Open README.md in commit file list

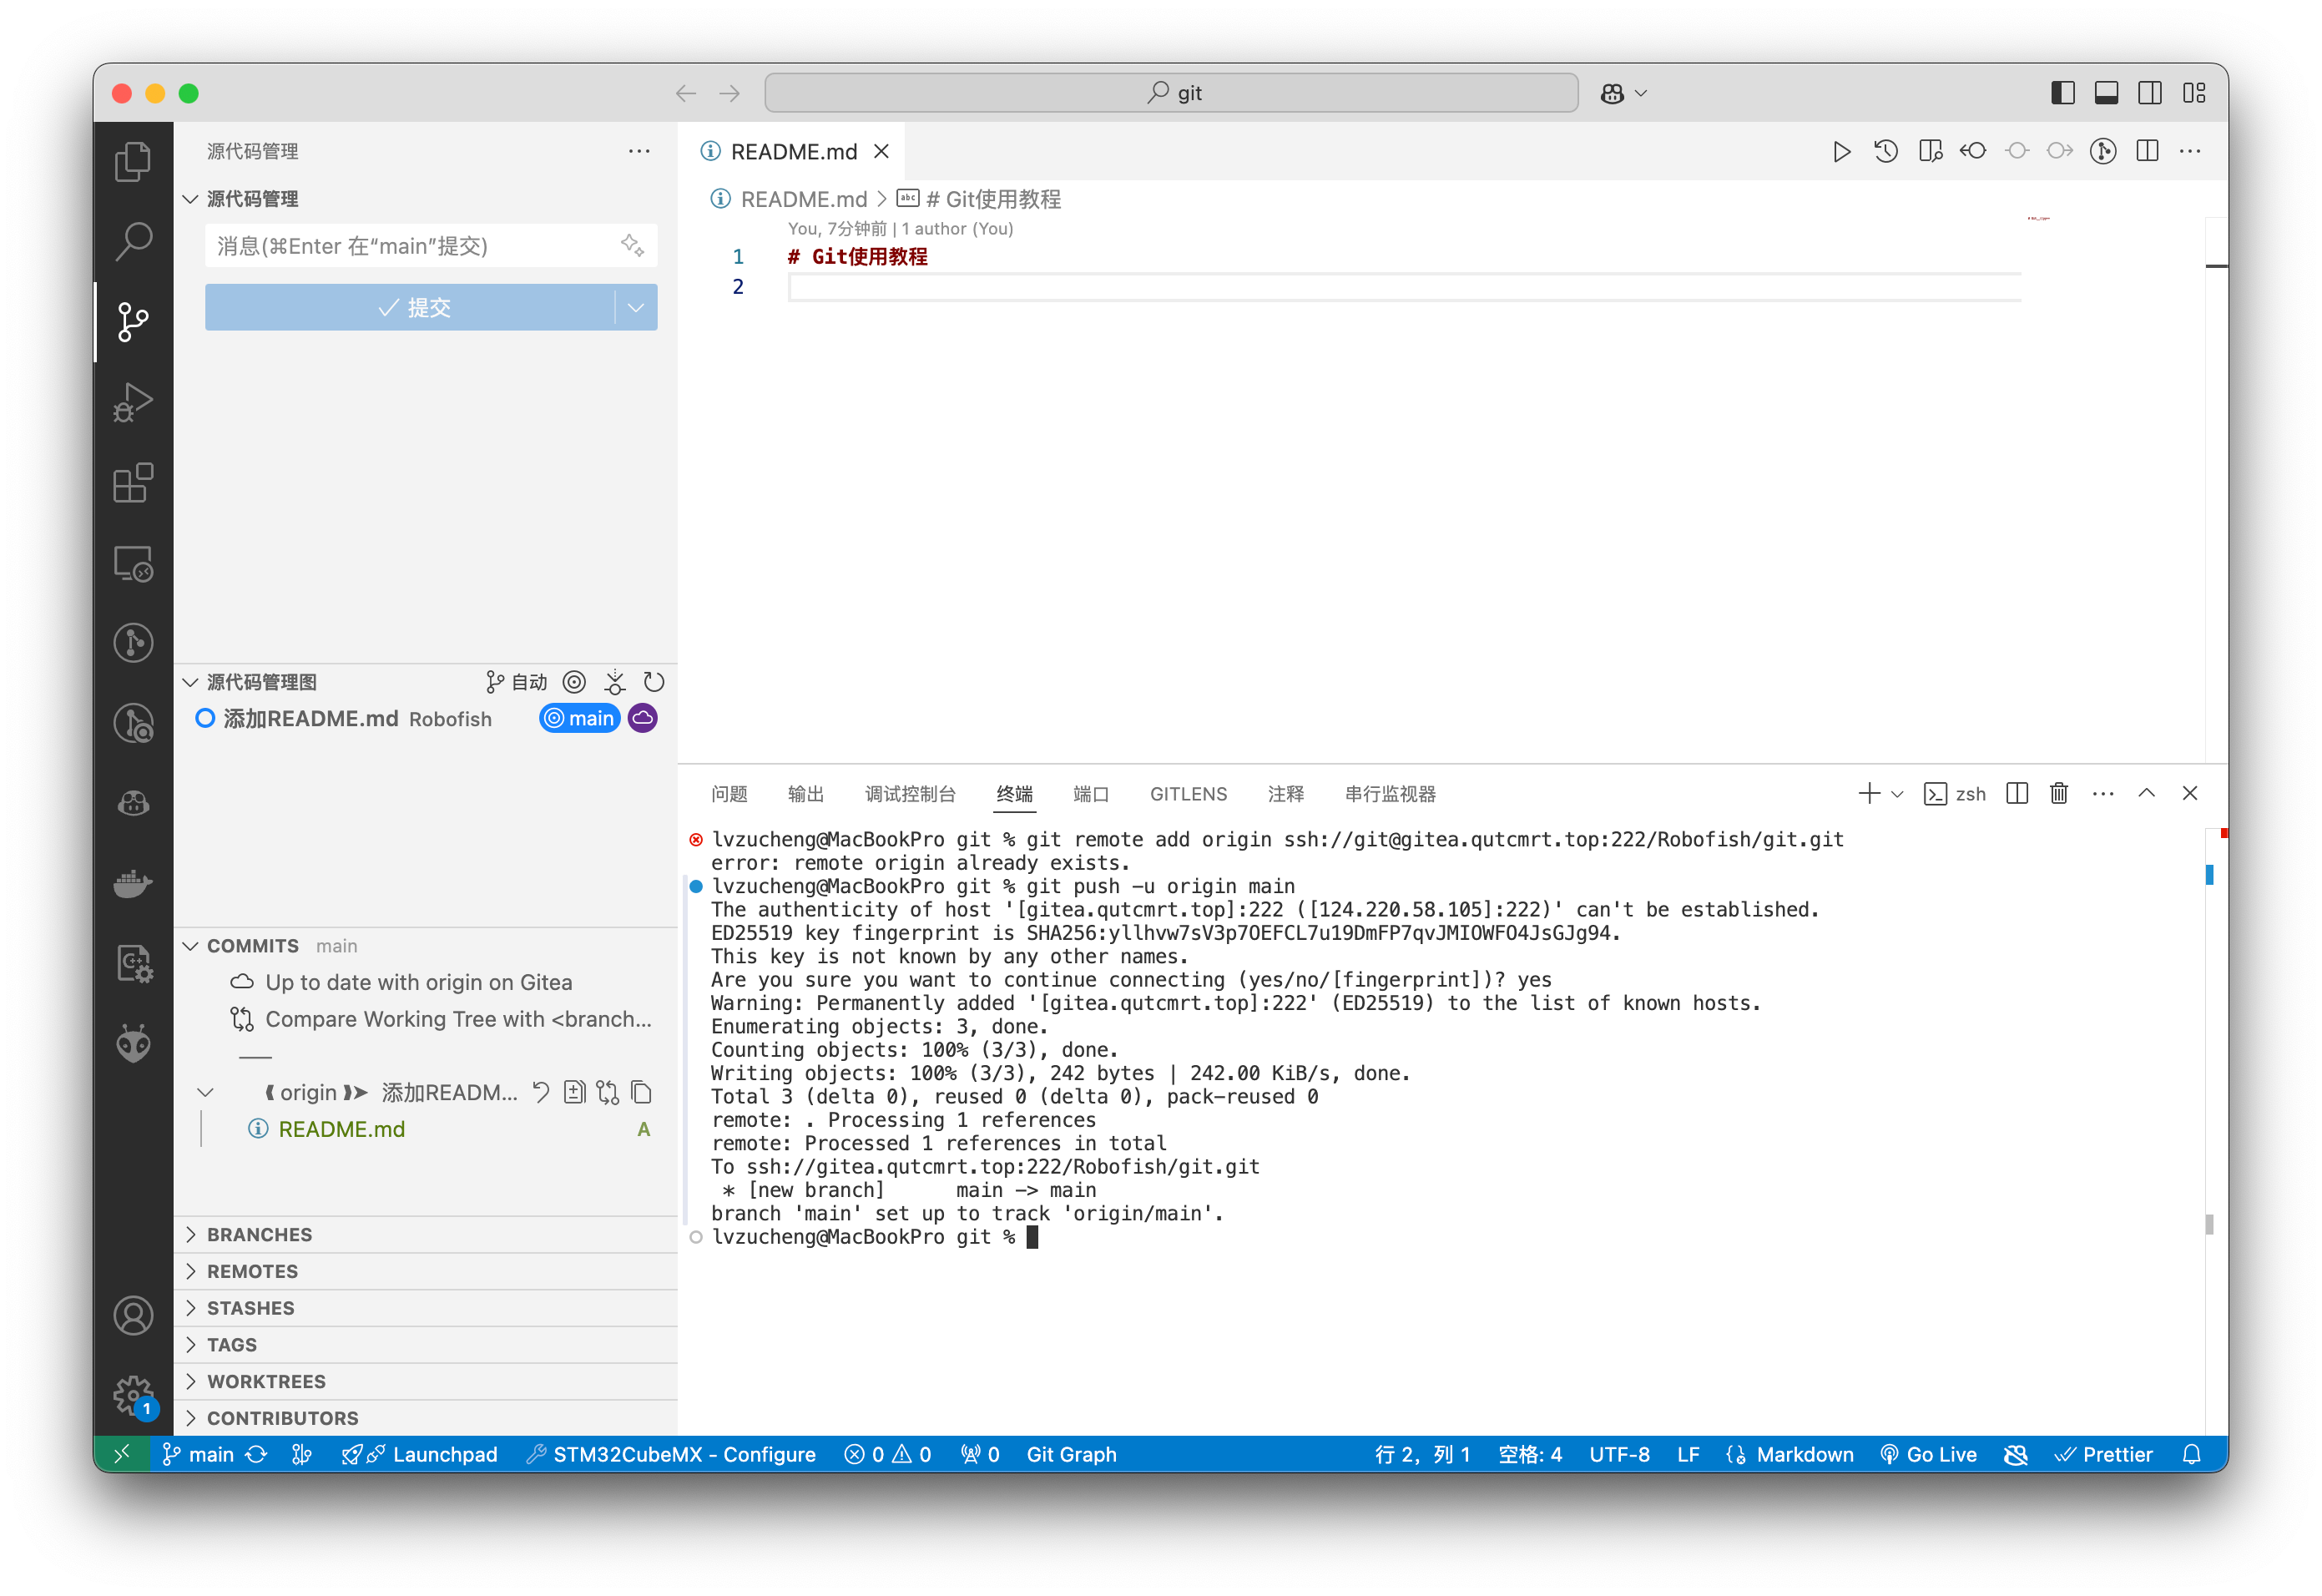click(341, 1129)
